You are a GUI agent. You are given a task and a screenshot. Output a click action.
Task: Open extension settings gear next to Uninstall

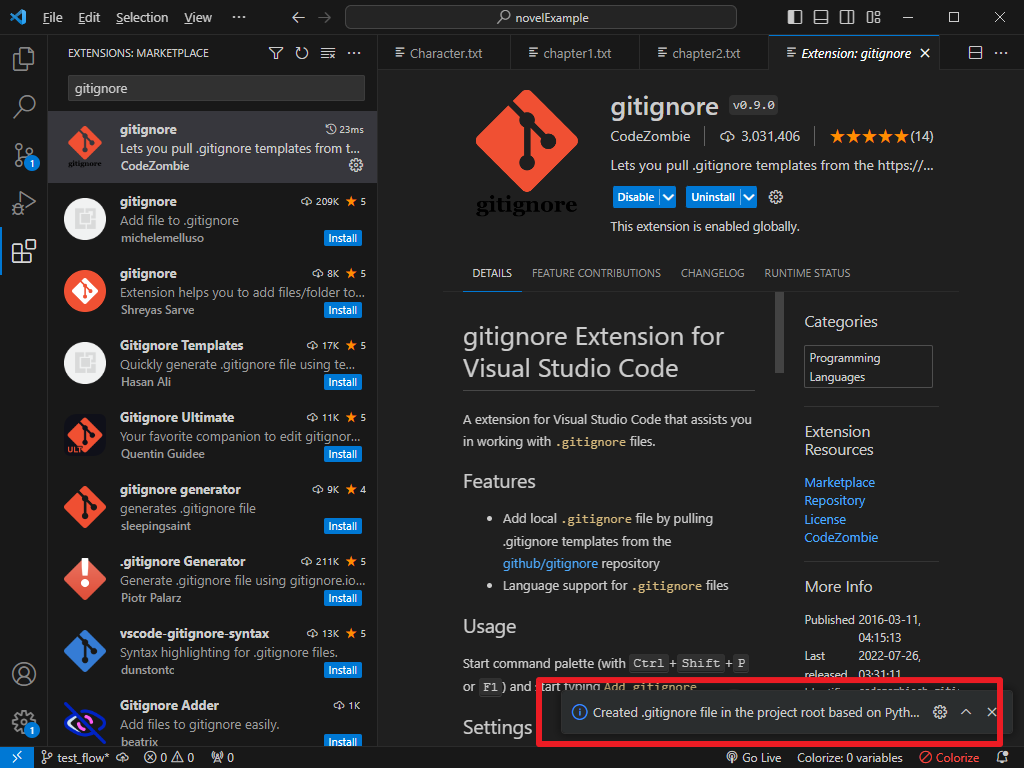click(x=776, y=197)
